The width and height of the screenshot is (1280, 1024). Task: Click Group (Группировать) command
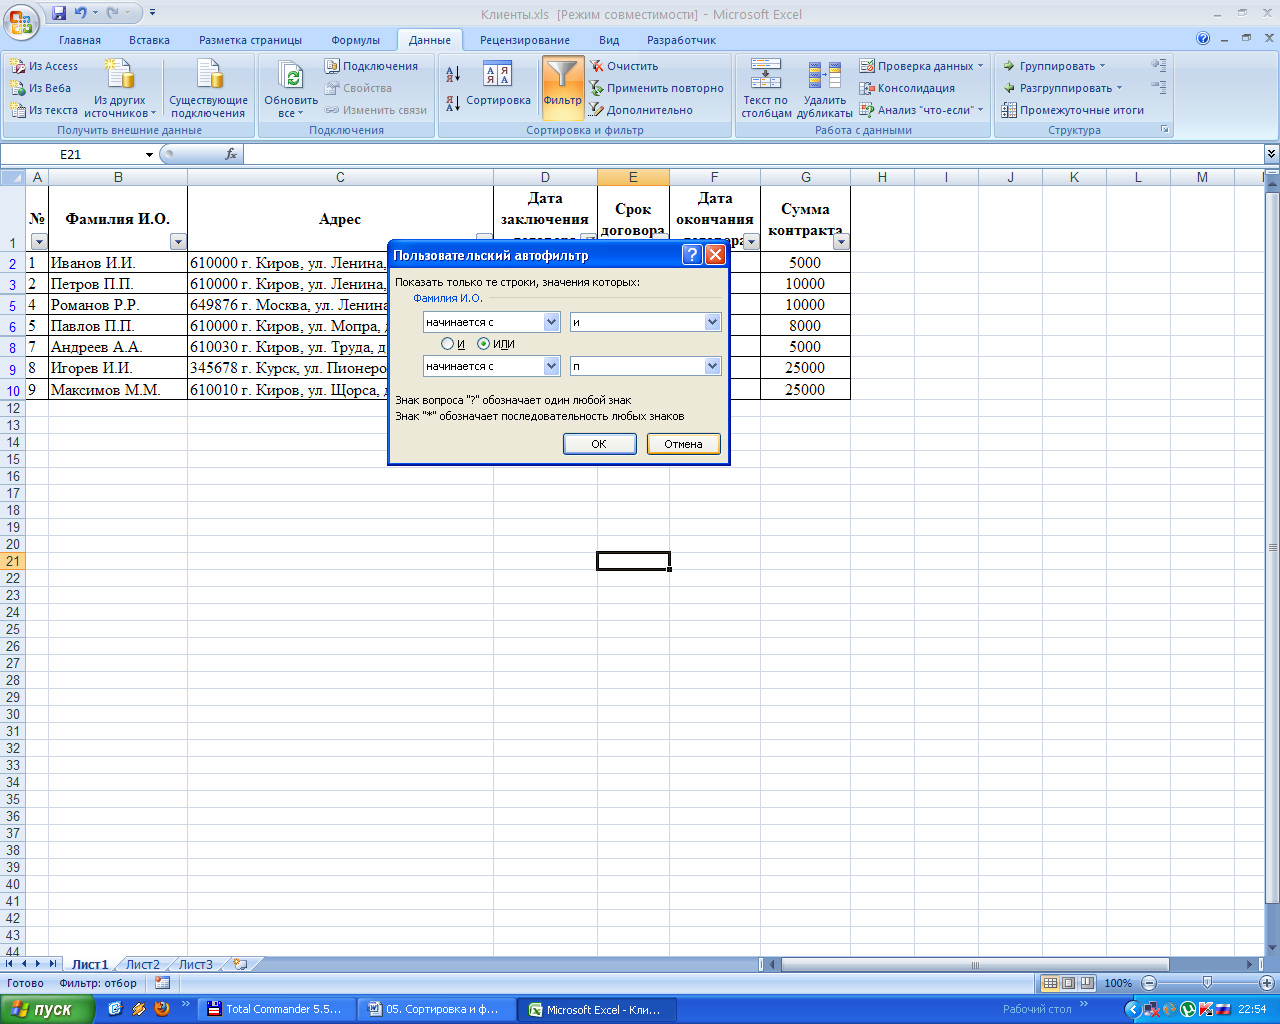1054,66
